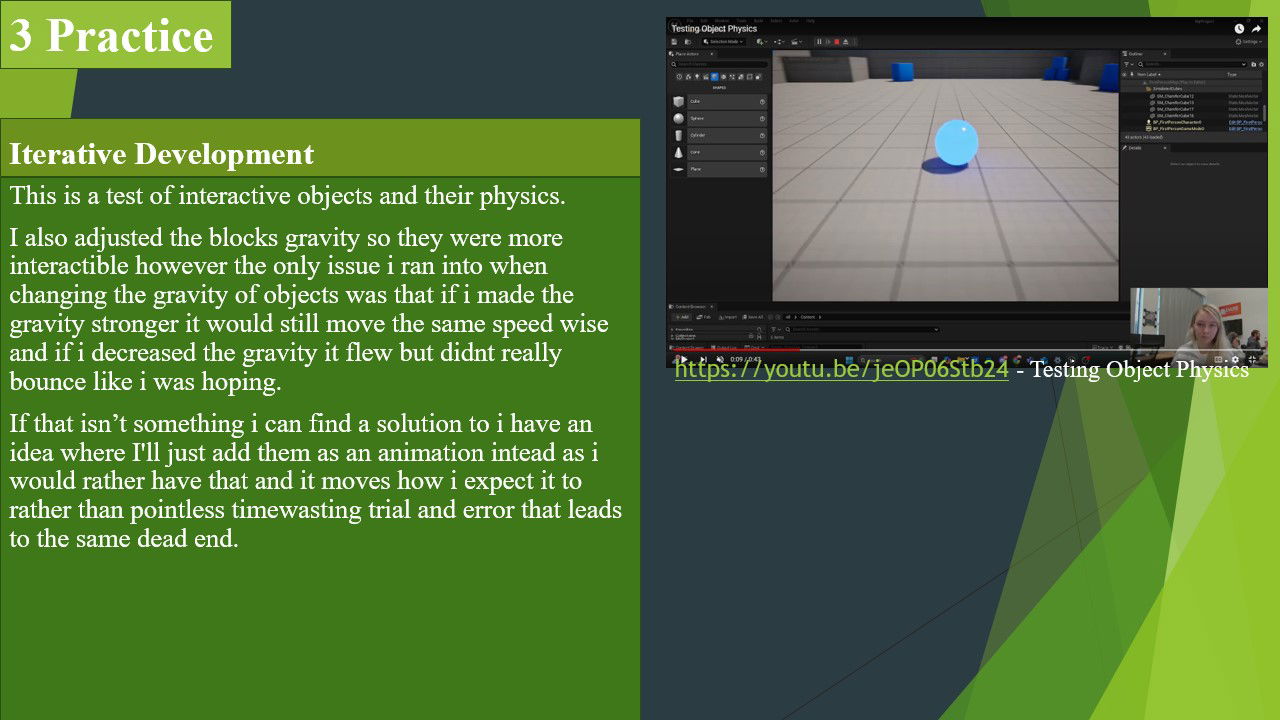This screenshot has height=720, width=1280.
Task: Click the YouTube Watch later clock icon
Action: point(1239,29)
